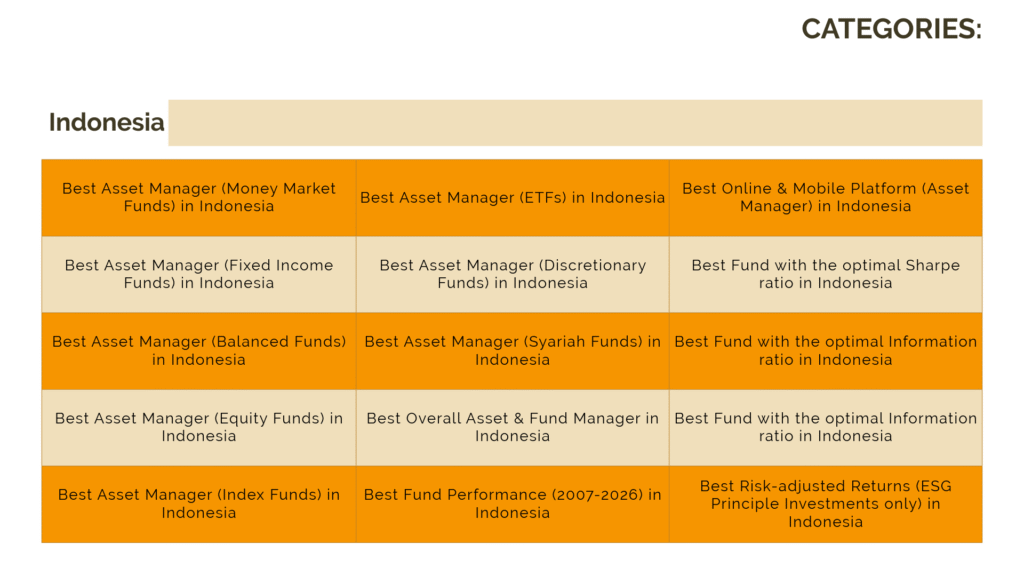The image size is (1024, 576).
Task: Click the CATEGORIES: title text
Action: (x=891, y=29)
